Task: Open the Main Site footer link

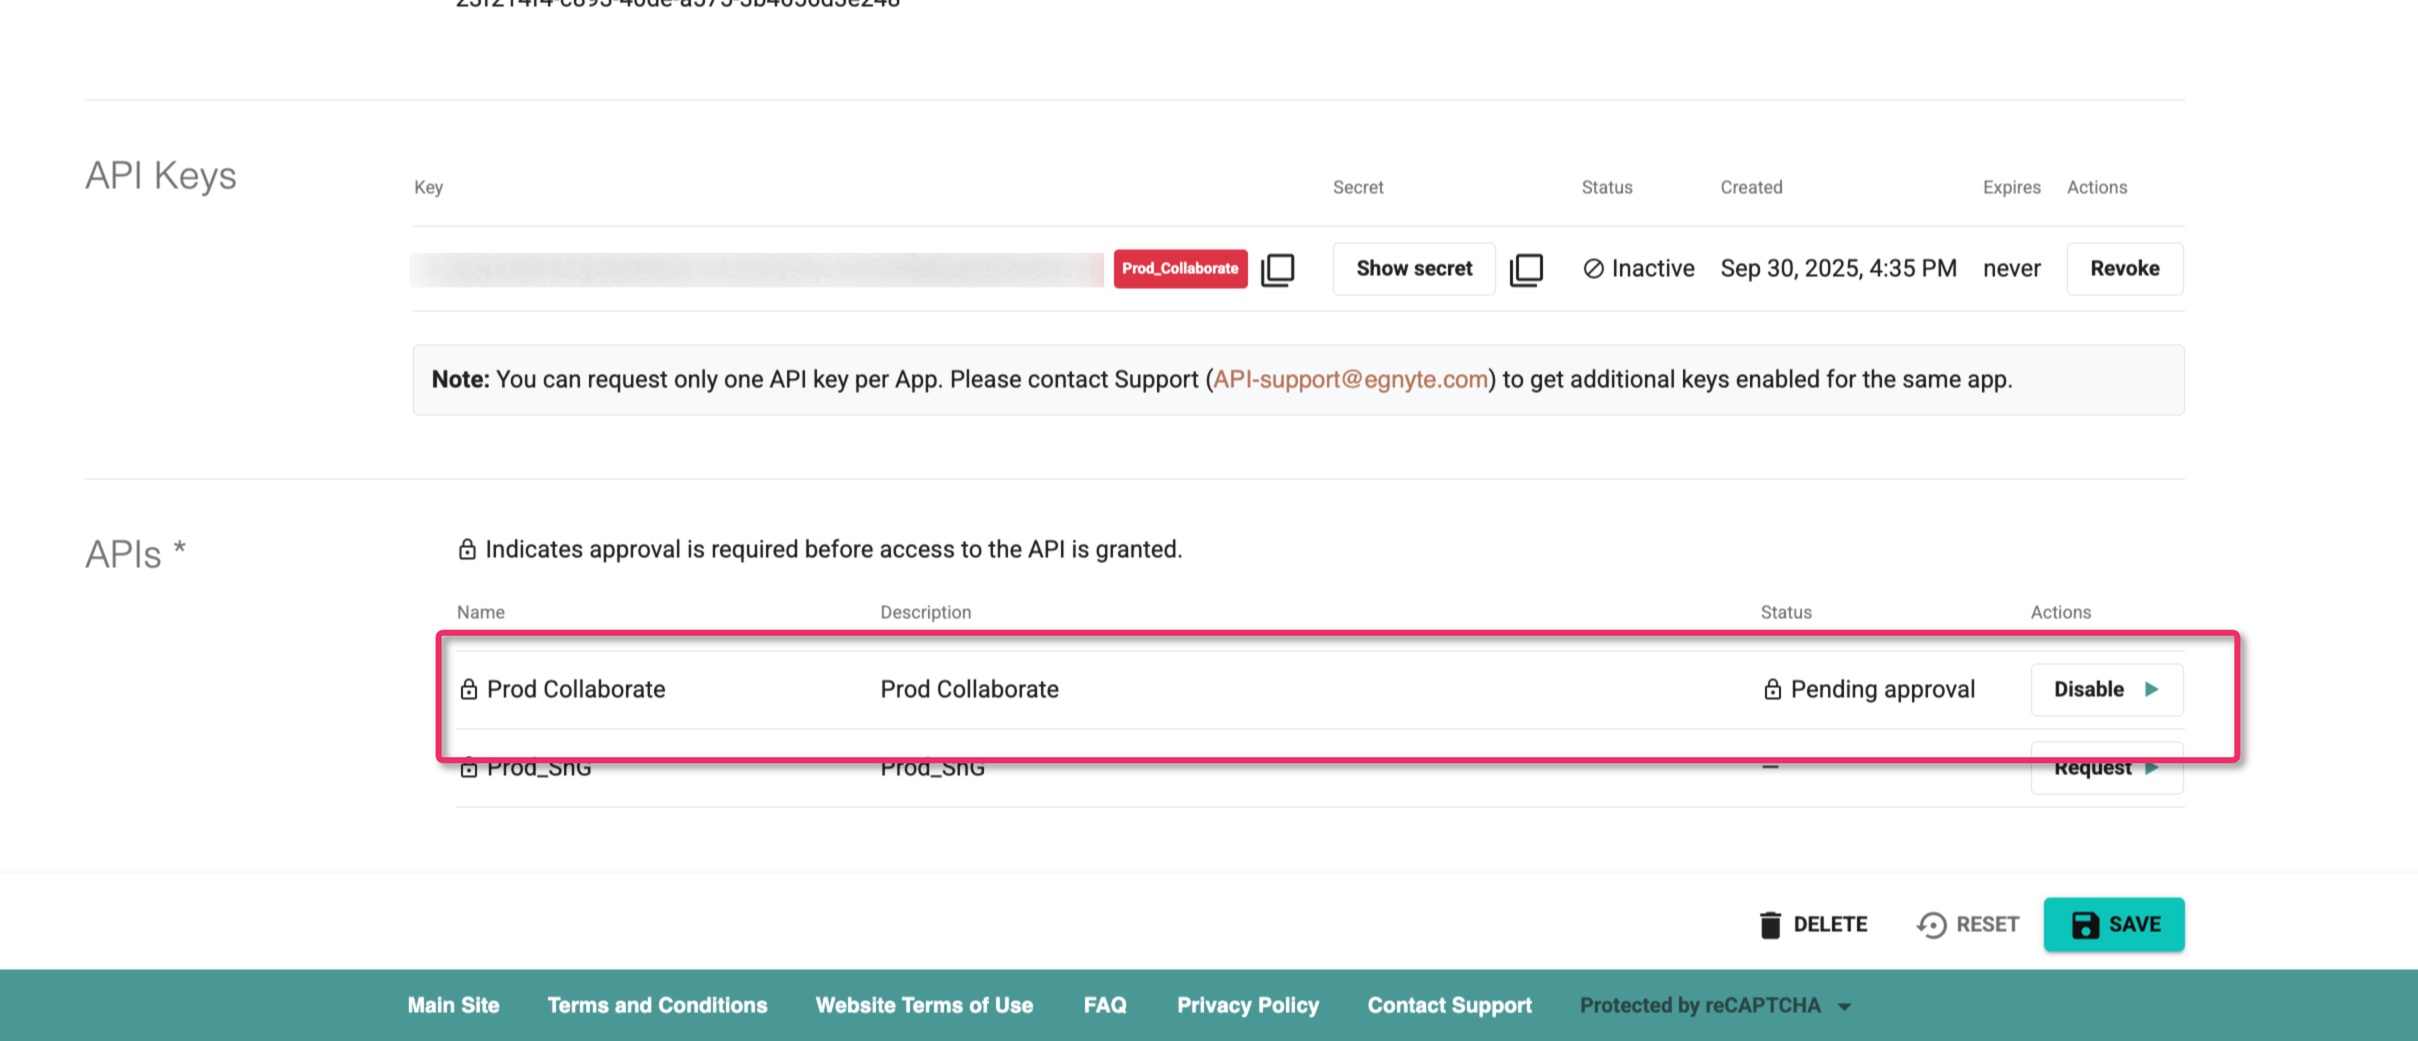Action: [453, 1005]
